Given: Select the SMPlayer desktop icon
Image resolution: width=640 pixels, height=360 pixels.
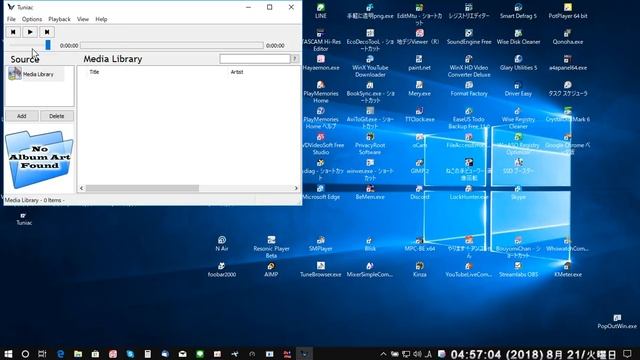Looking at the screenshot, I should [x=321, y=244].
